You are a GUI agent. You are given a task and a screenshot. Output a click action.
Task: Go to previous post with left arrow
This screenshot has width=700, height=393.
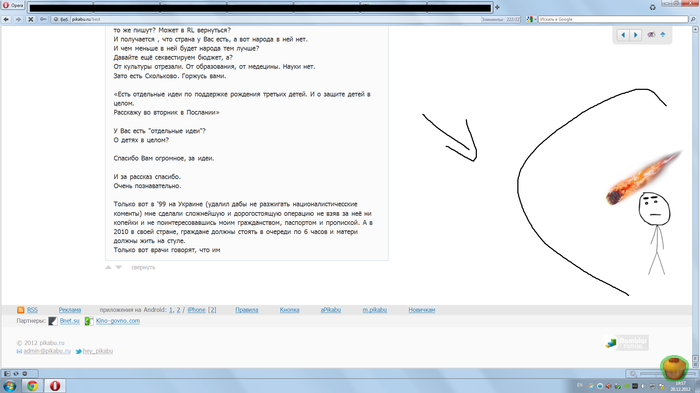pos(623,35)
